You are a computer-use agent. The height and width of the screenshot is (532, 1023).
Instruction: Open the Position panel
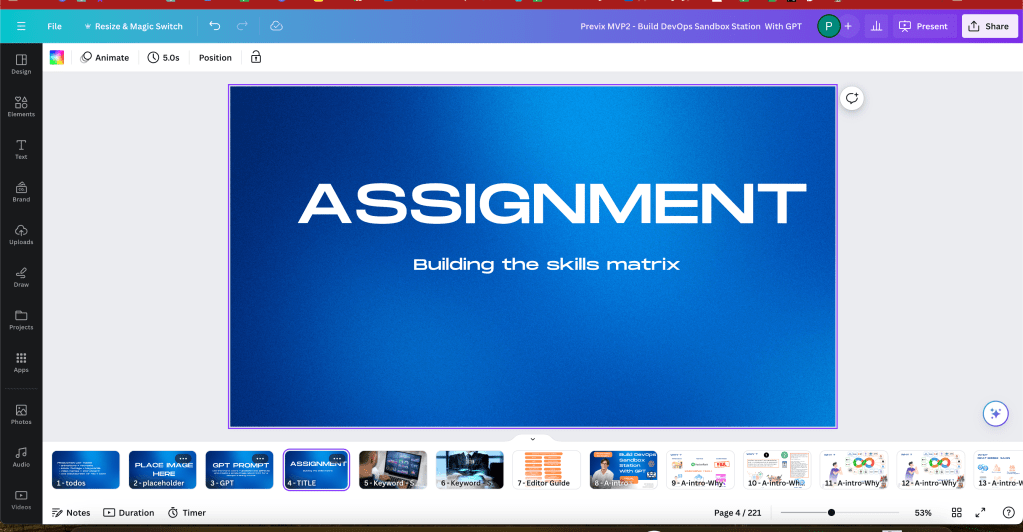click(x=215, y=57)
